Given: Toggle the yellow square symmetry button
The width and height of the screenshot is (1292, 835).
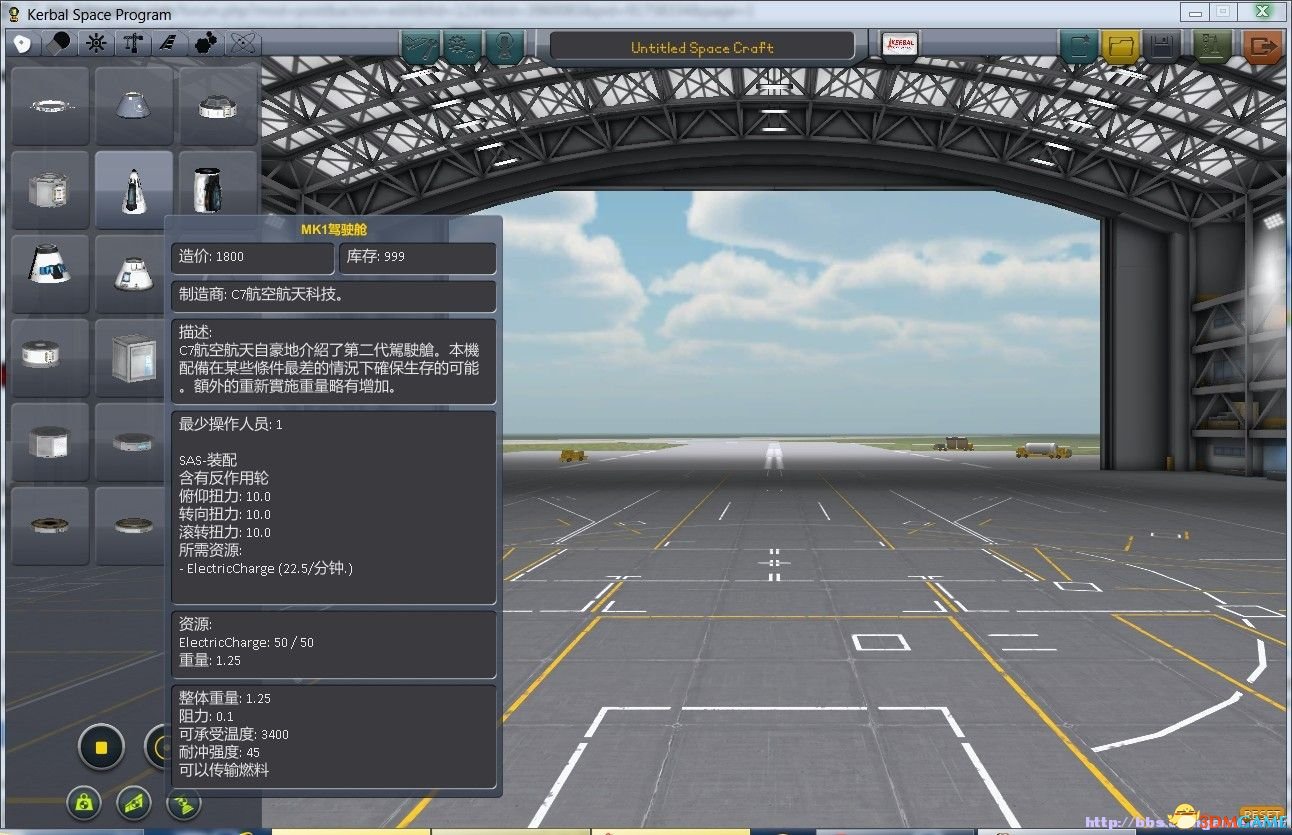Looking at the screenshot, I should 101,747.
